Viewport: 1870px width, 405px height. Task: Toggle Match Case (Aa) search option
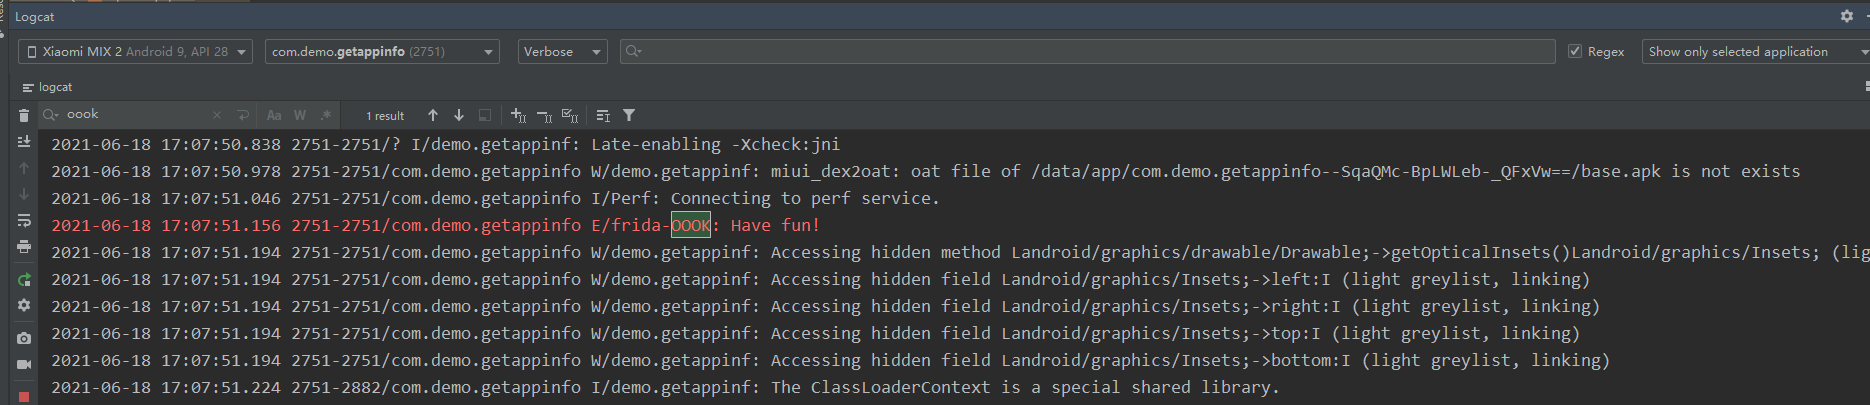point(274,115)
